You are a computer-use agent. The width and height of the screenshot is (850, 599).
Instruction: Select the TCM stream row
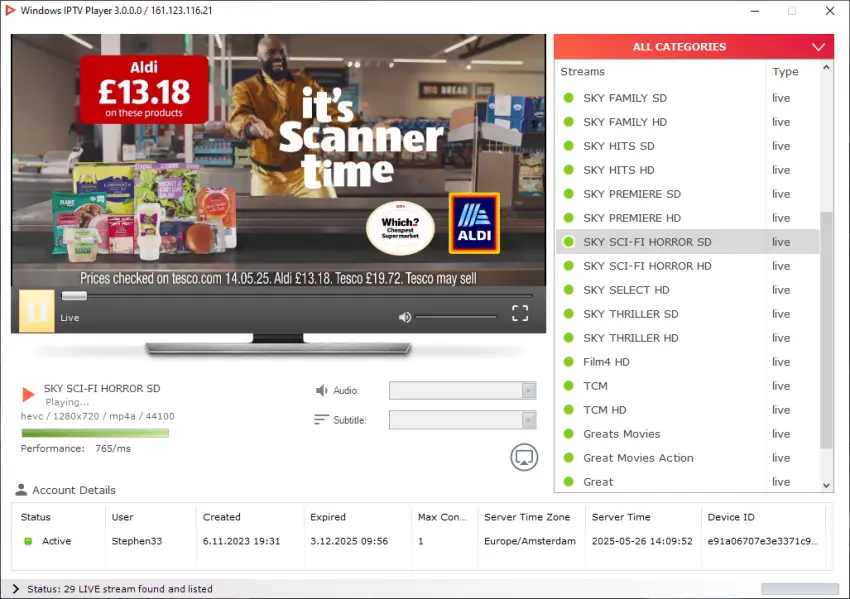[687, 386]
